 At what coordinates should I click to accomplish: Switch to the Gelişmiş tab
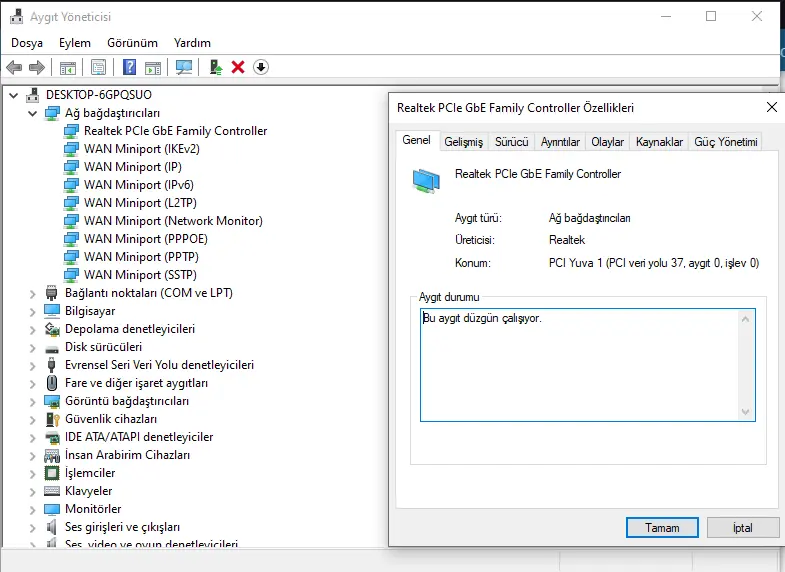(x=464, y=142)
